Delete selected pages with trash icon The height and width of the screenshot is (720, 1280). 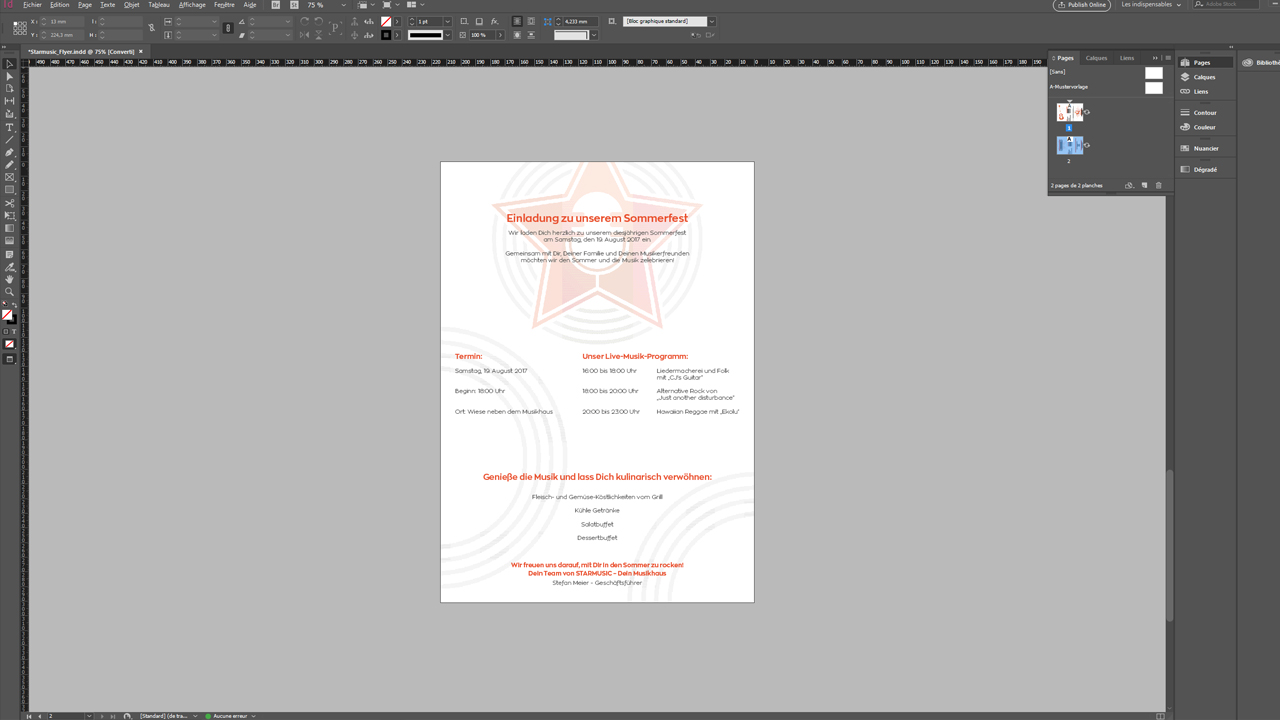[x=1159, y=185]
